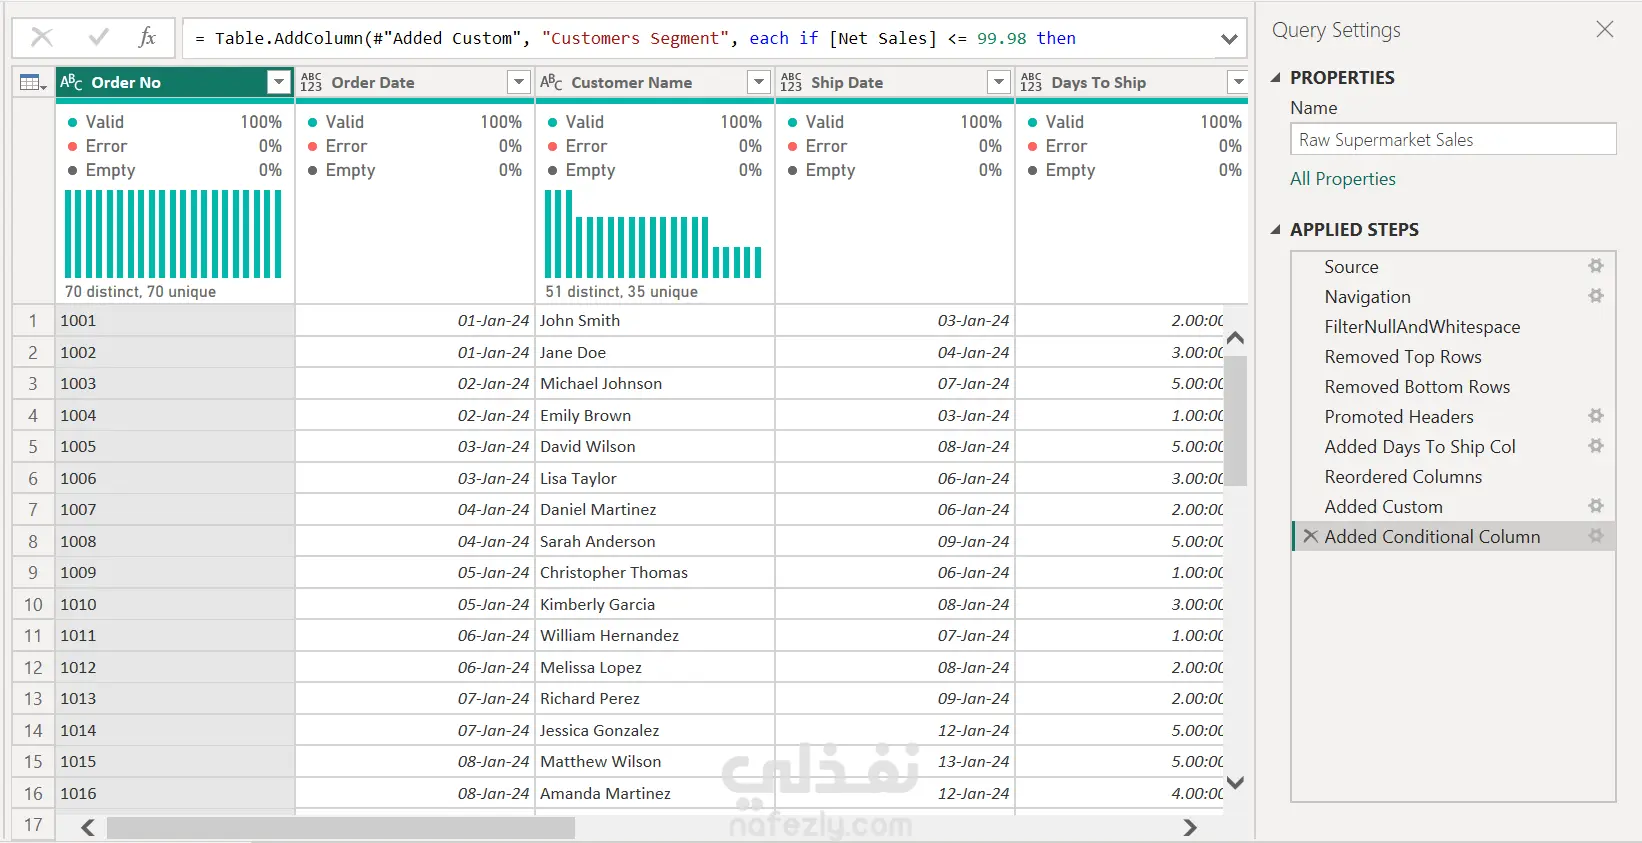Screen dimensions: 1642x843
Task: Close the Query Settings pane
Action: (1605, 30)
